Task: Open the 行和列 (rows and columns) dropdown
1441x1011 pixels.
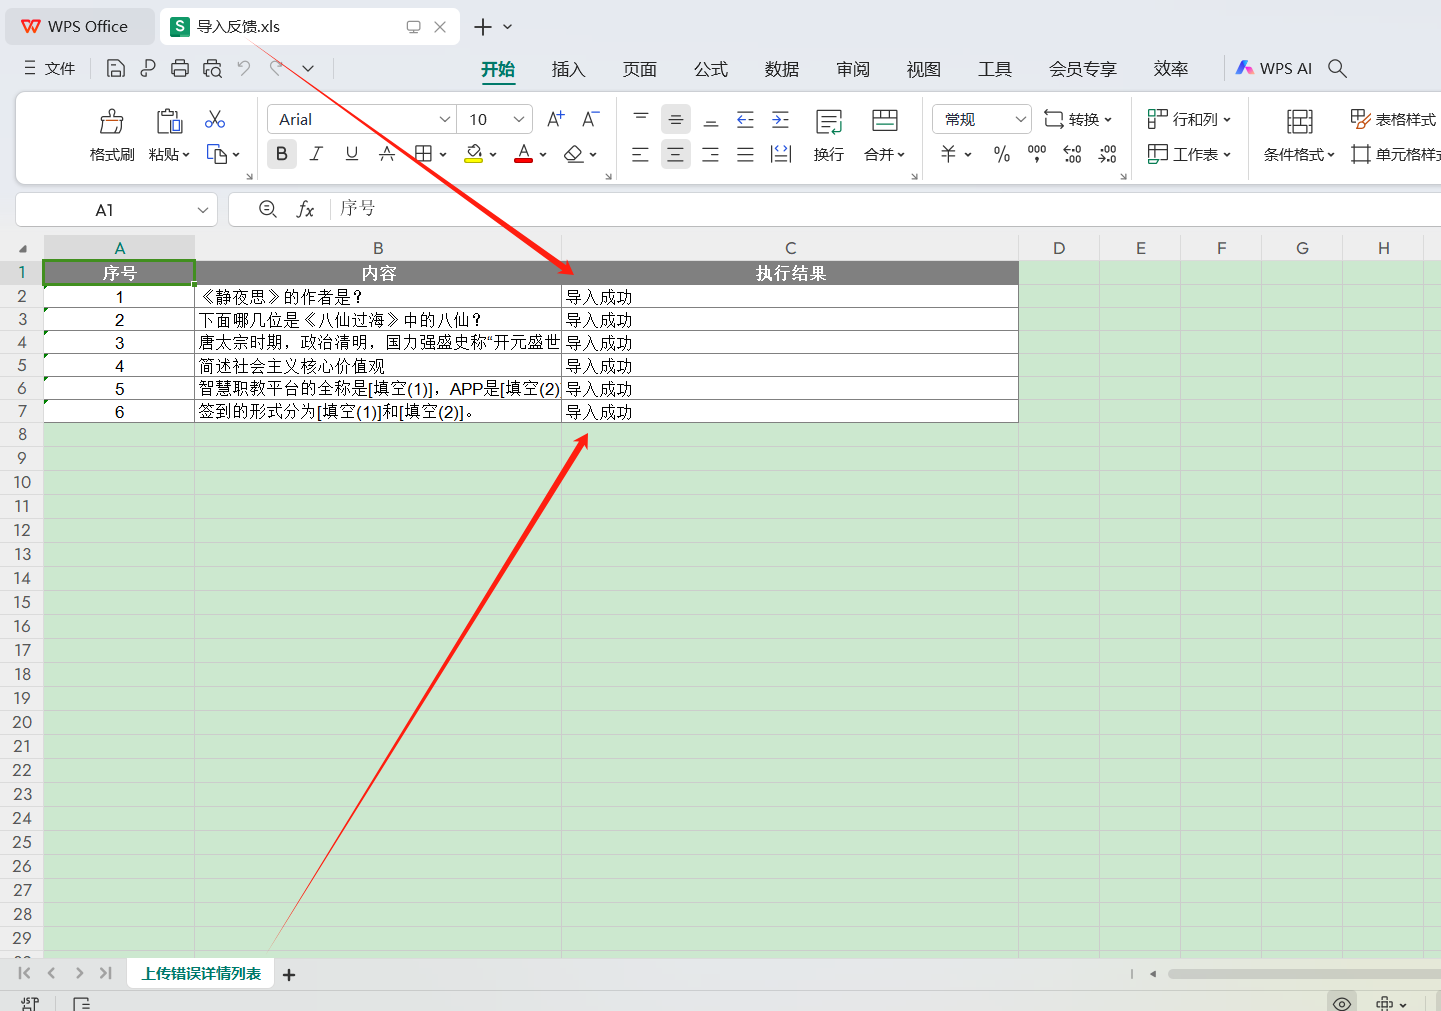Action: (x=1190, y=118)
